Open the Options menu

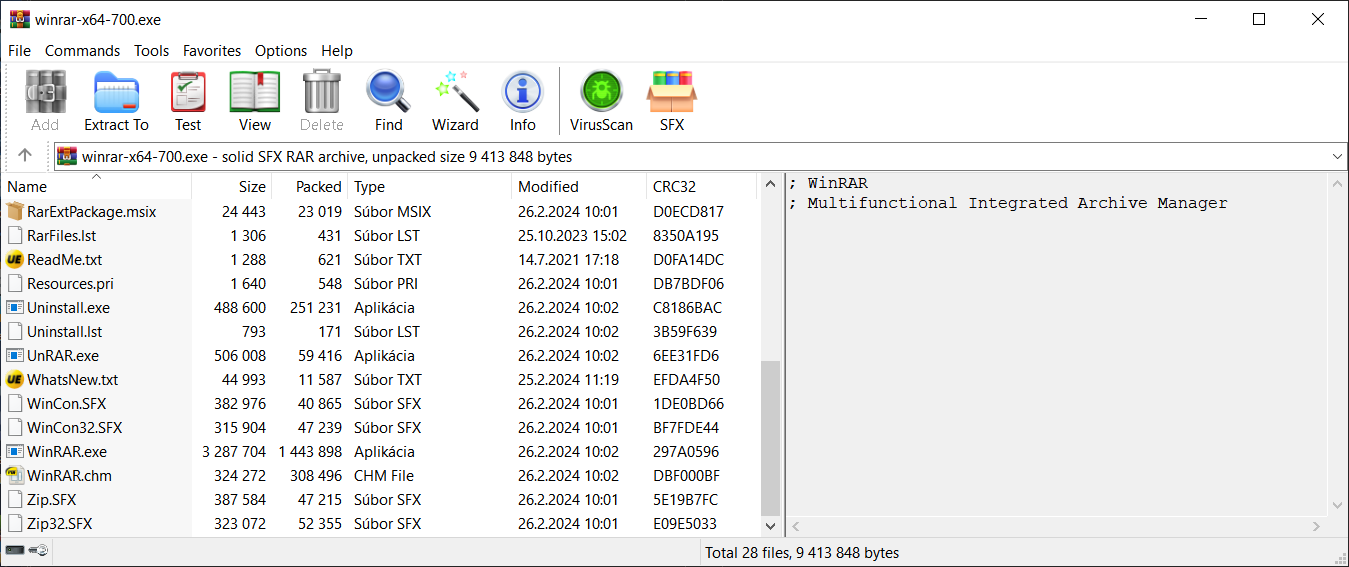click(281, 50)
